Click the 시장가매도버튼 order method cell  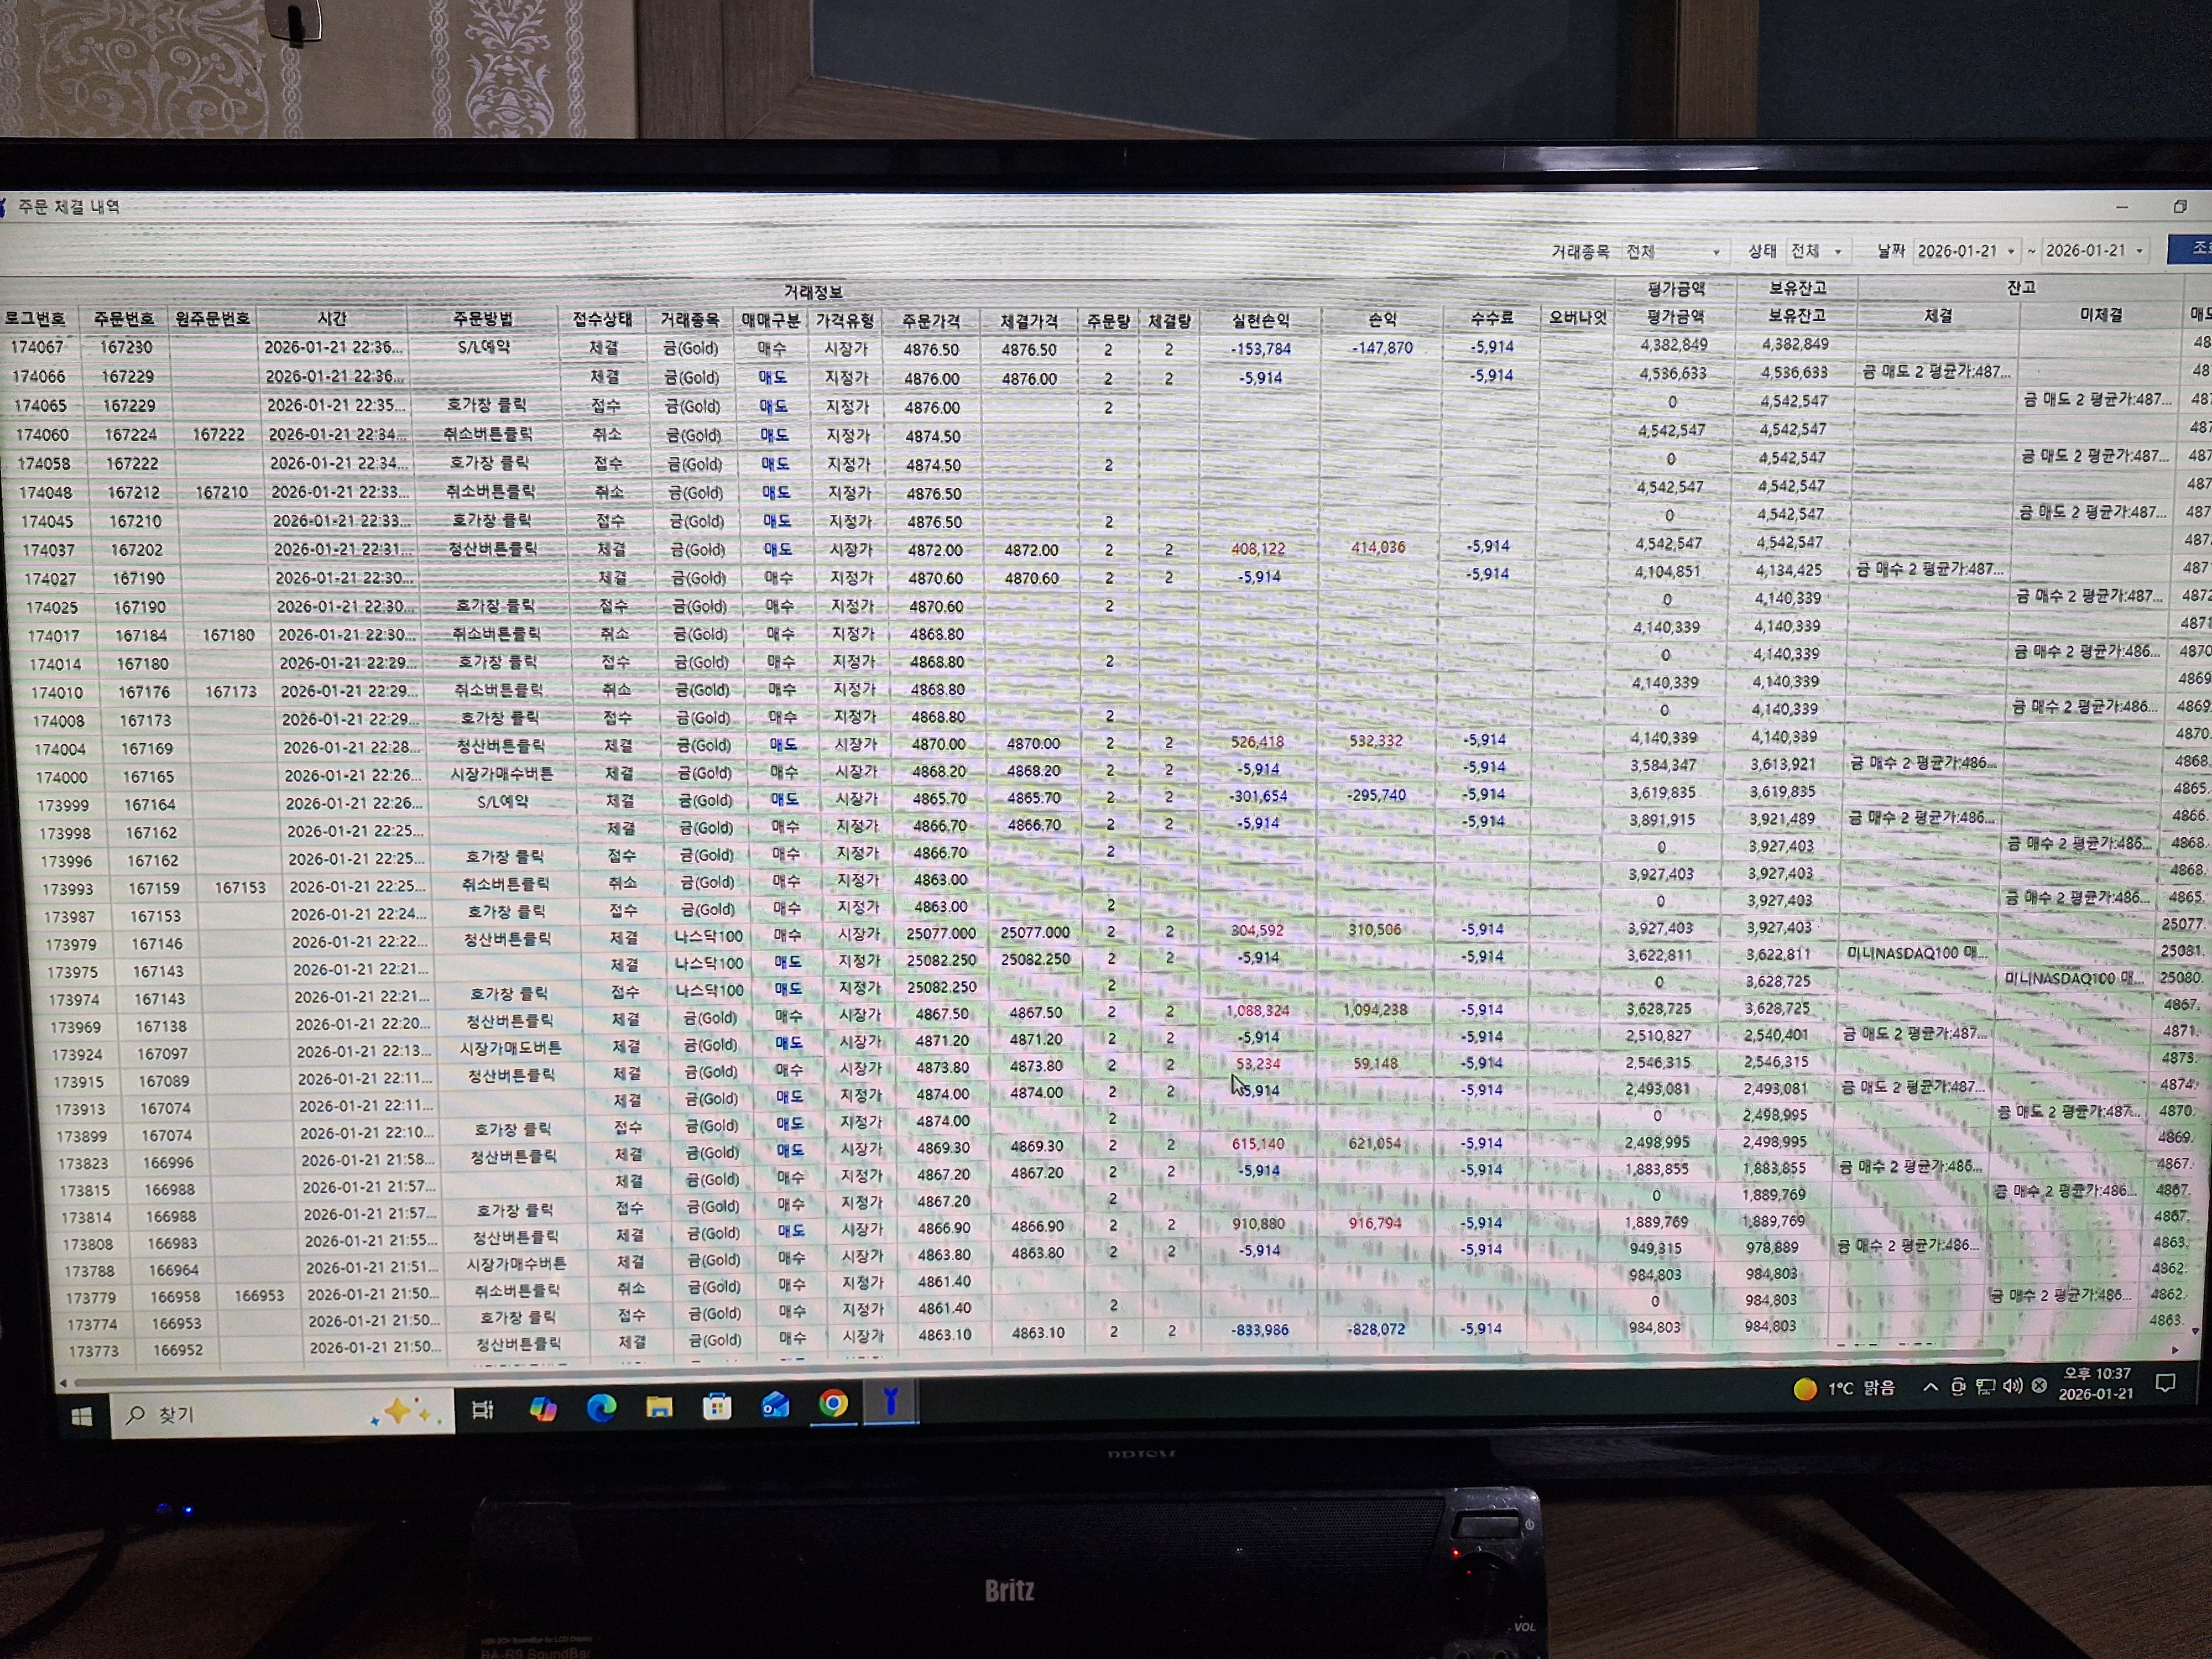point(510,1048)
